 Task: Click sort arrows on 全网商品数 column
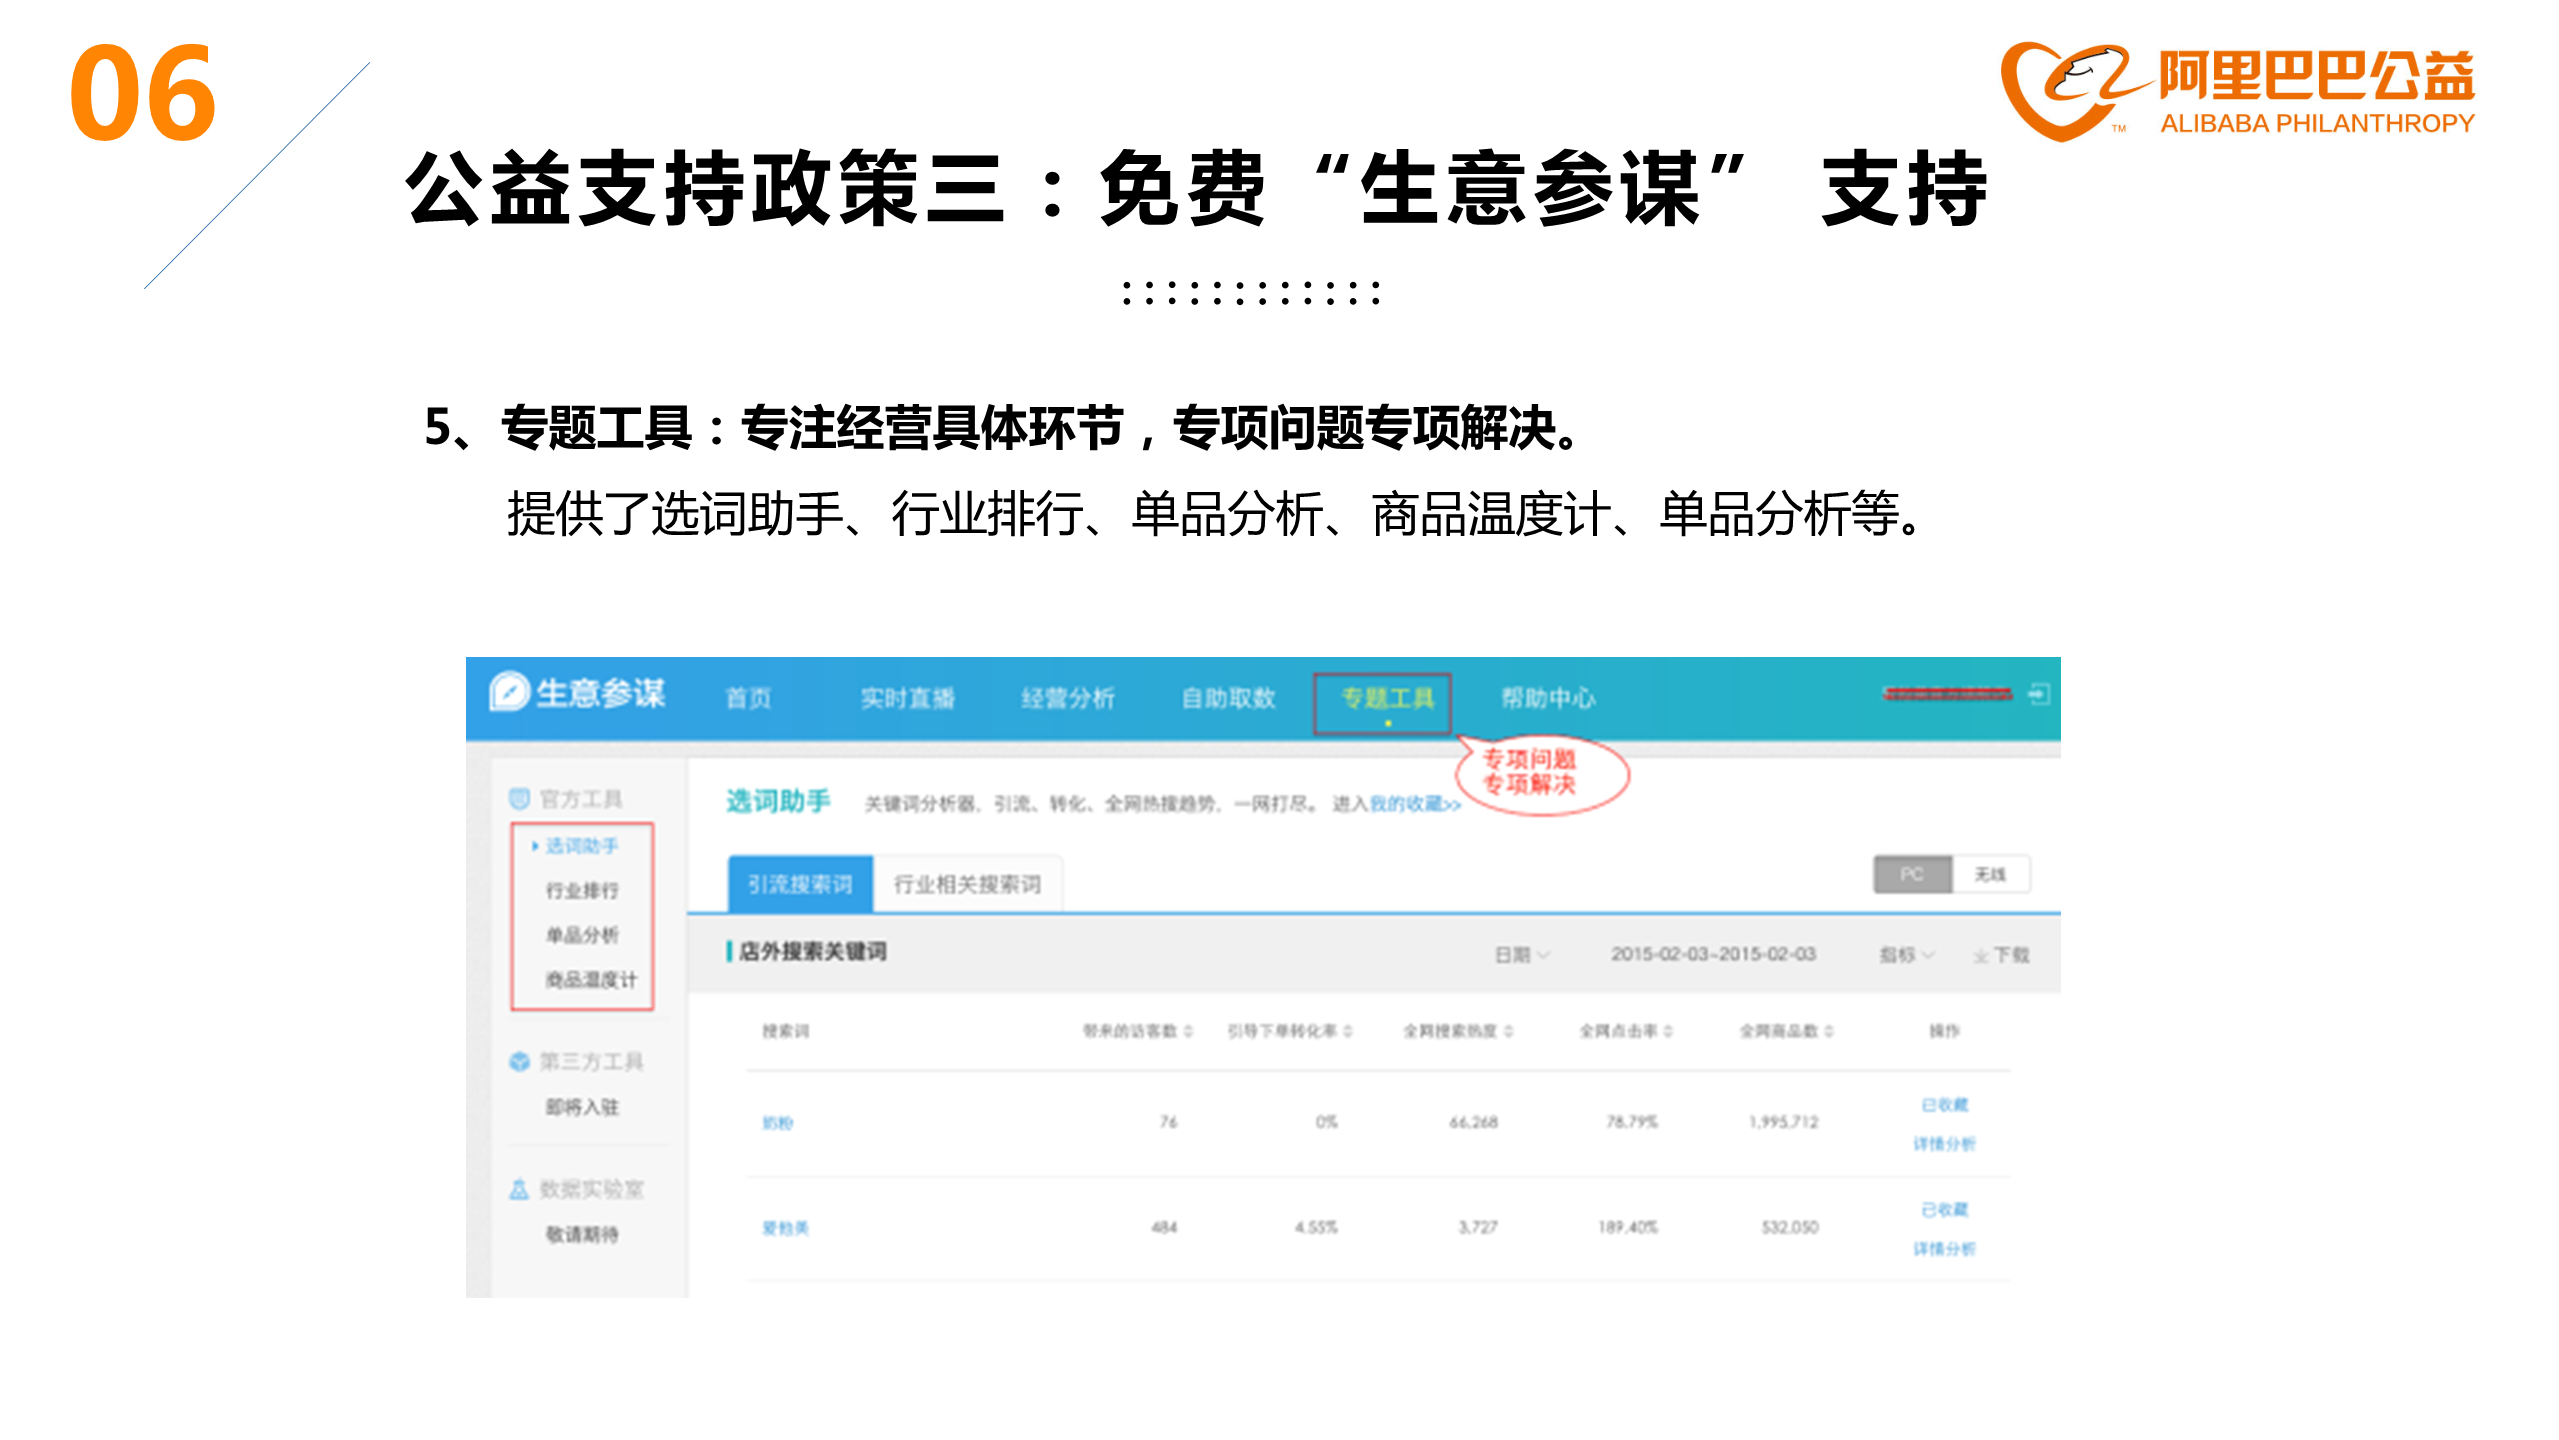[1829, 1031]
